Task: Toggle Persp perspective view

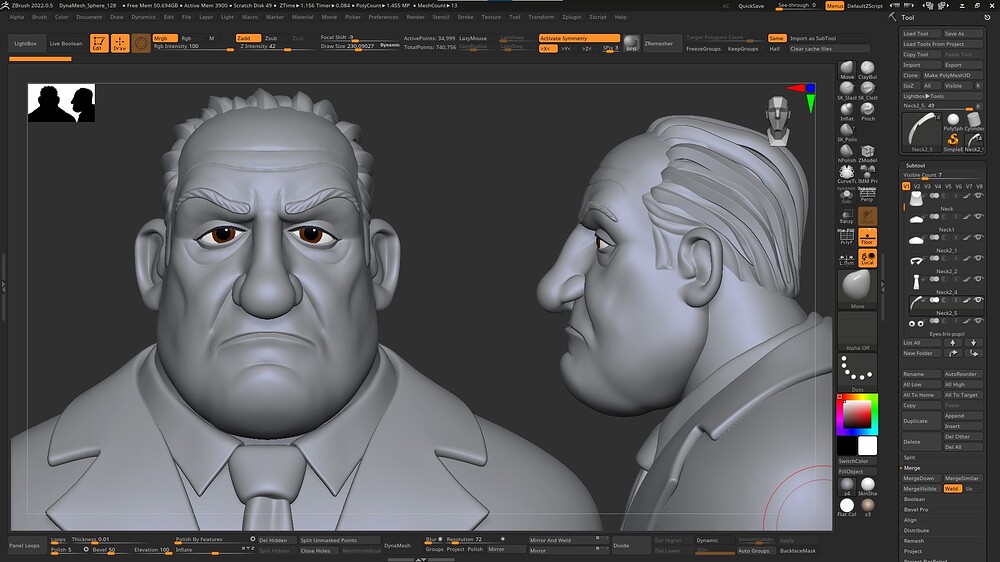Action: click(867, 195)
